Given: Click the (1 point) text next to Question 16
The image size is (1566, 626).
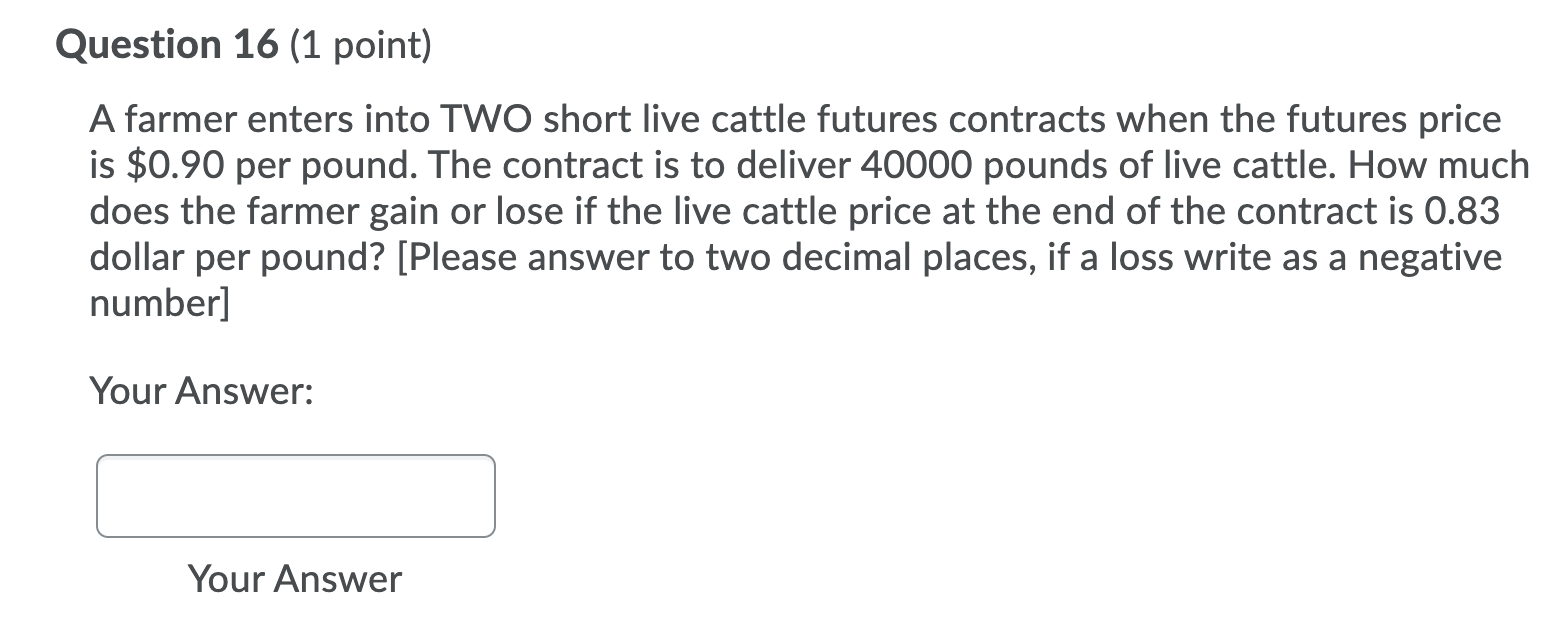Looking at the screenshot, I should 360,44.
